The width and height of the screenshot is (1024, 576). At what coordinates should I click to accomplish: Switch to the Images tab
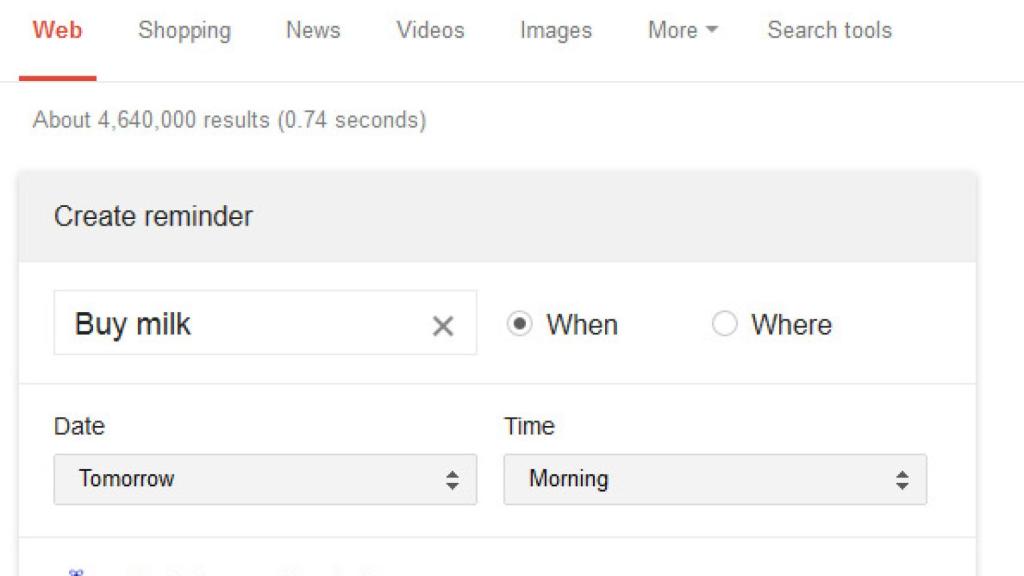point(555,30)
